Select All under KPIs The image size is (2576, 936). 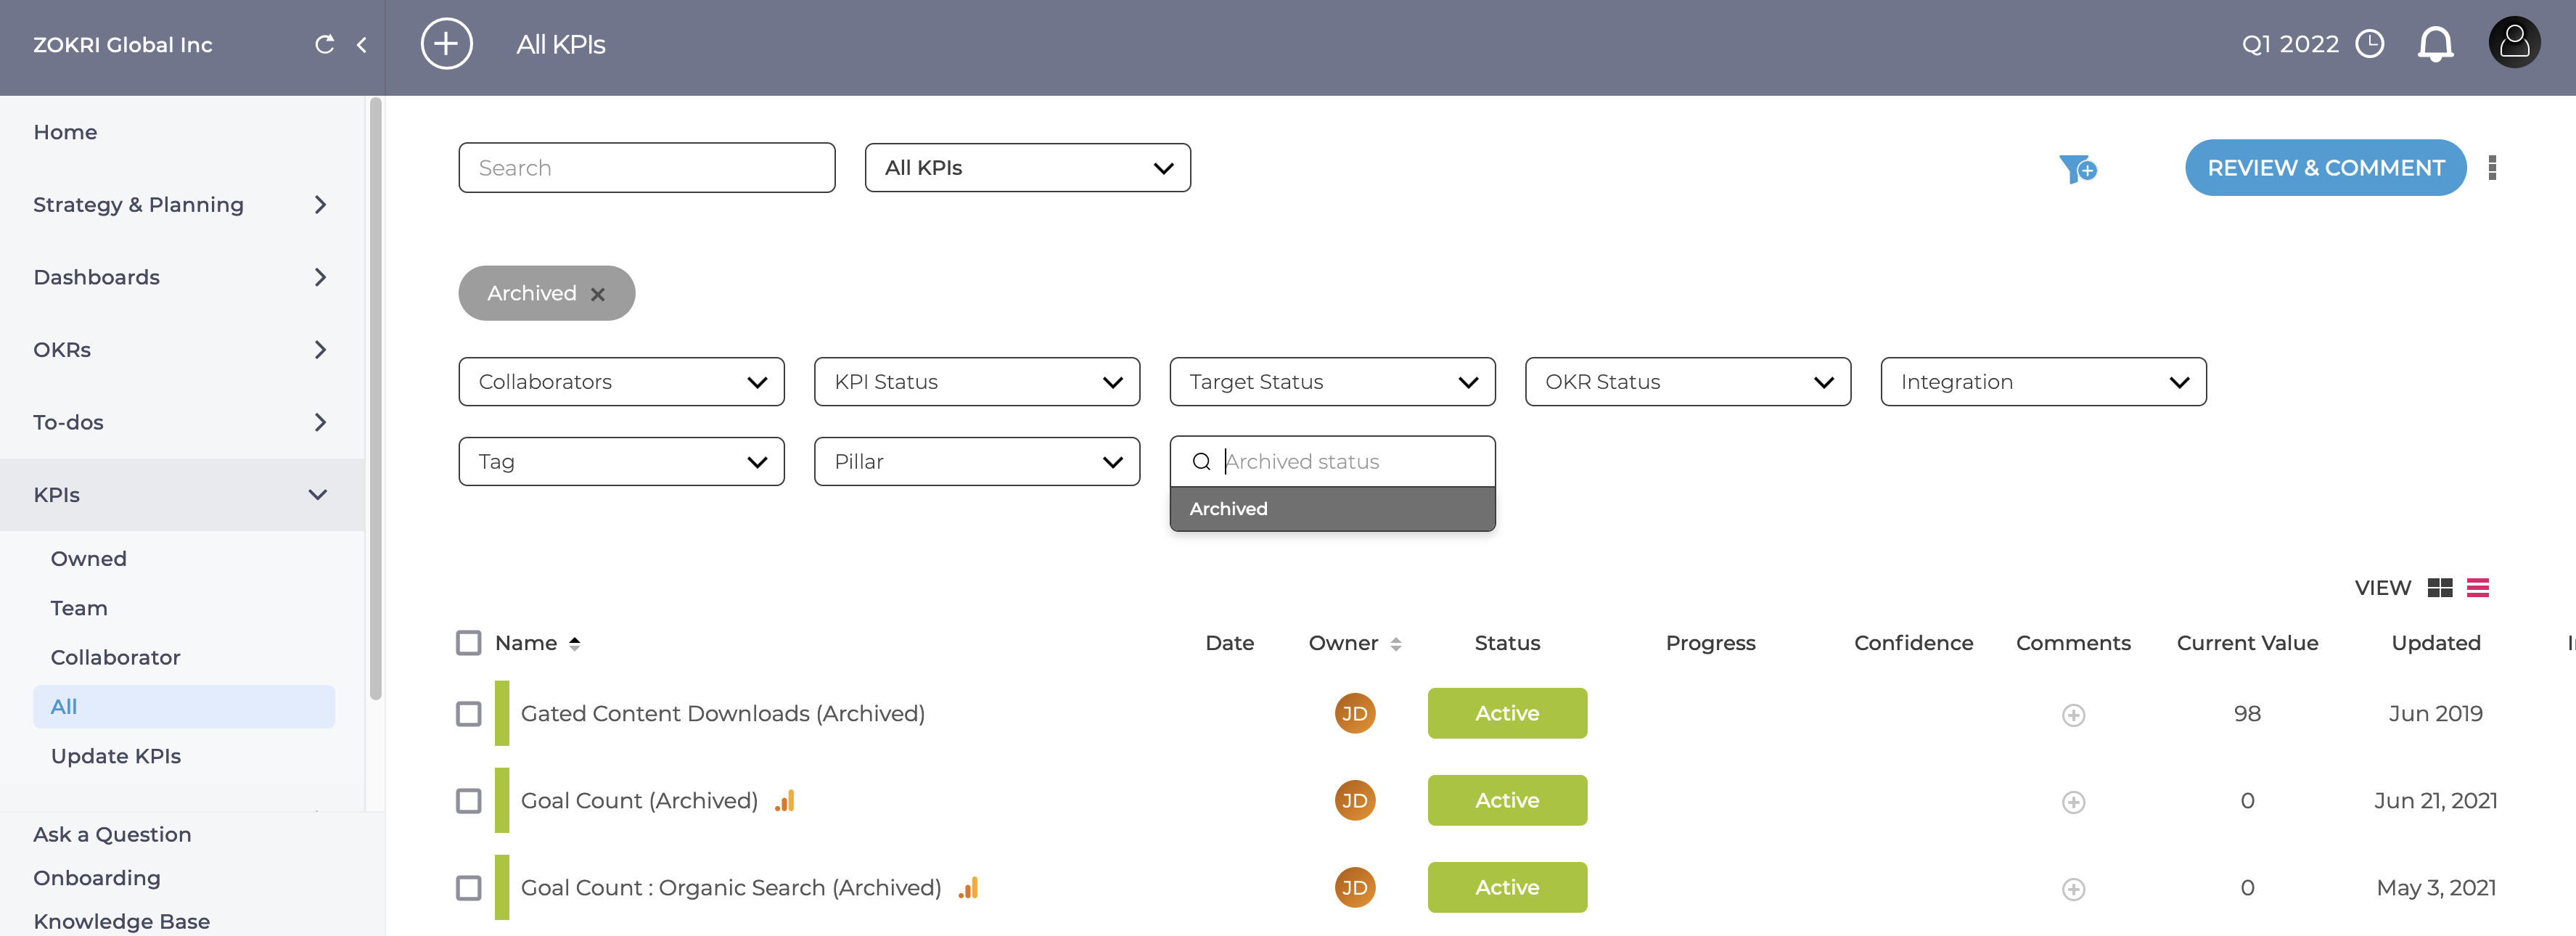coord(184,707)
